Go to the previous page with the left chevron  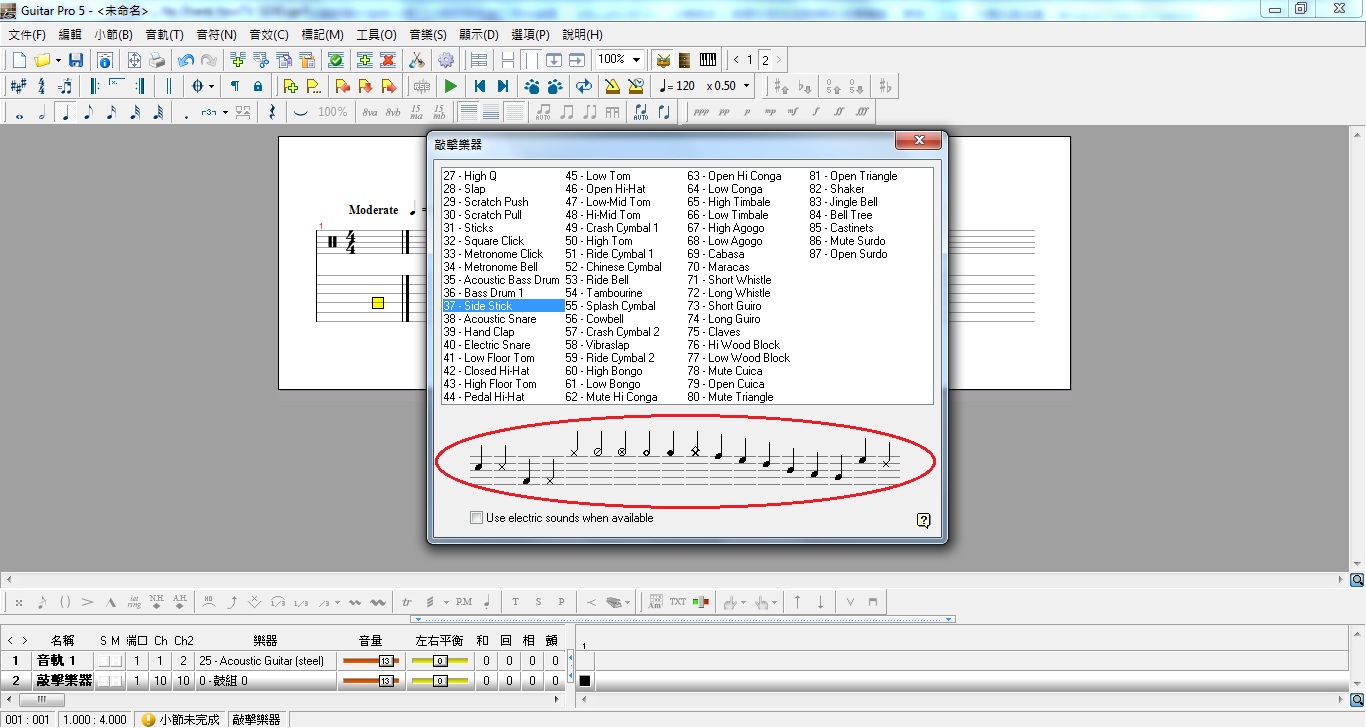[737, 60]
